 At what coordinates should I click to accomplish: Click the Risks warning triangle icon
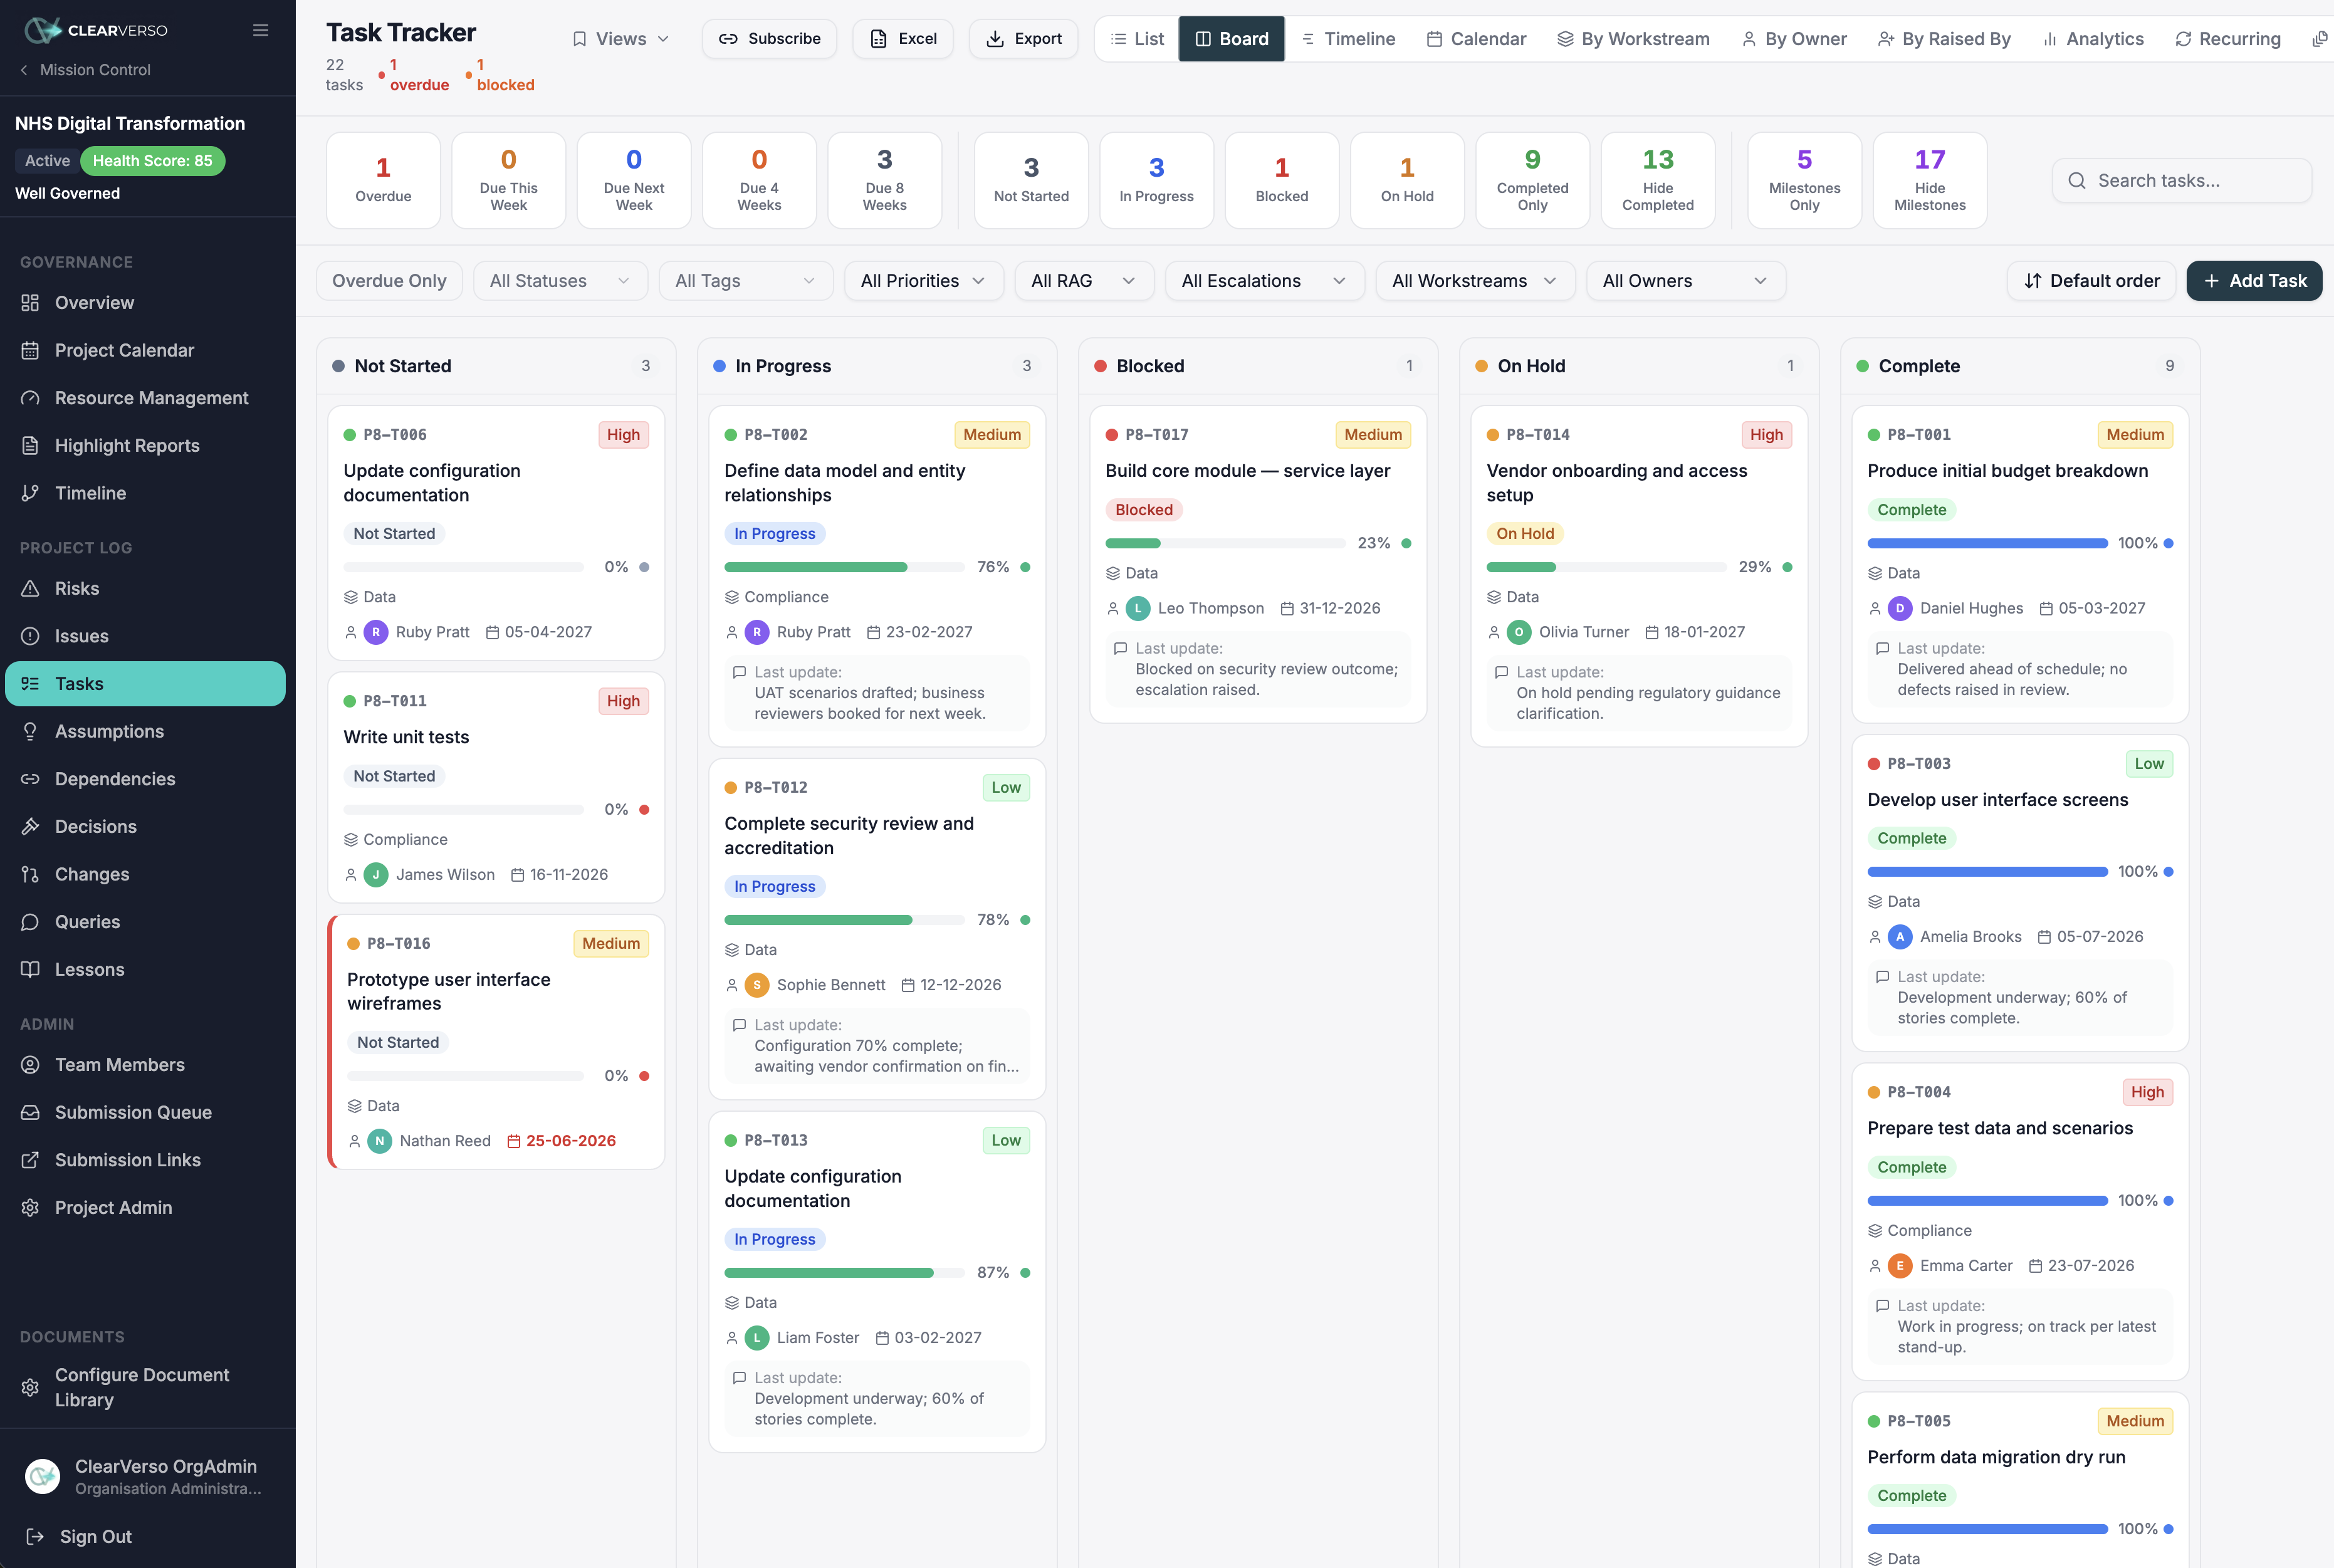pos(30,588)
